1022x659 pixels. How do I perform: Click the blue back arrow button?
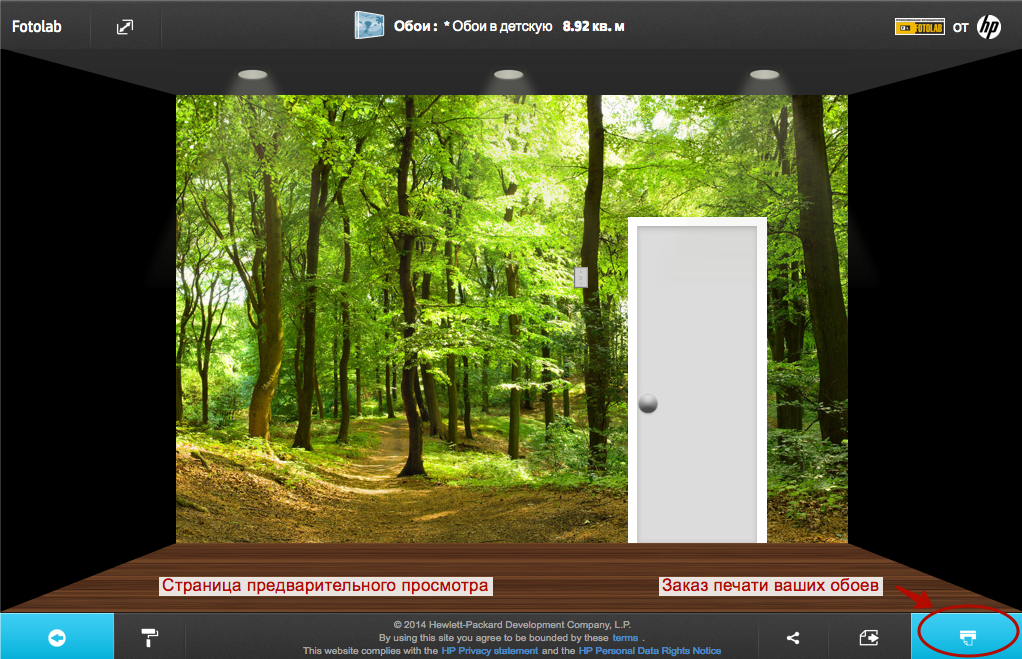(57, 637)
